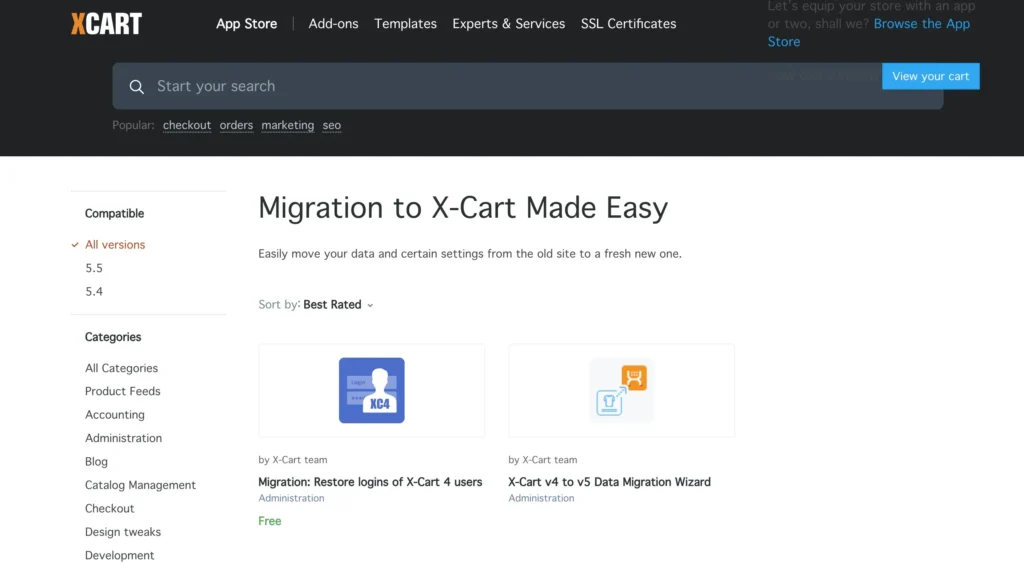Focus the Start your search field
The image size is (1024, 564).
[x=528, y=86]
